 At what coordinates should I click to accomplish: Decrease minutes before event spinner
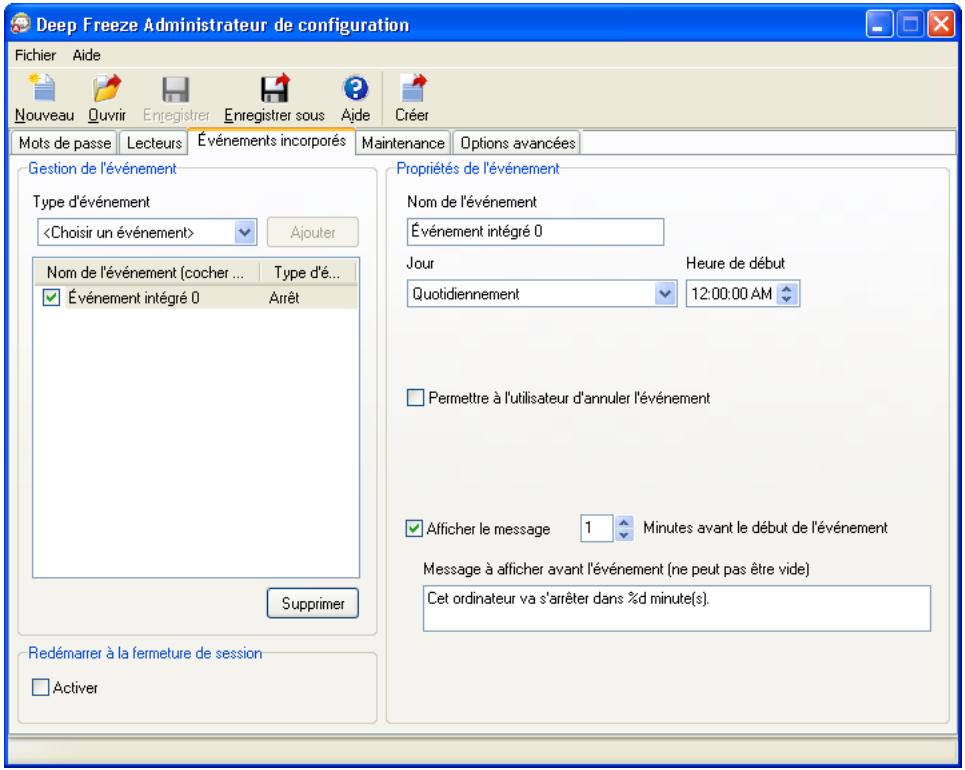click(623, 534)
